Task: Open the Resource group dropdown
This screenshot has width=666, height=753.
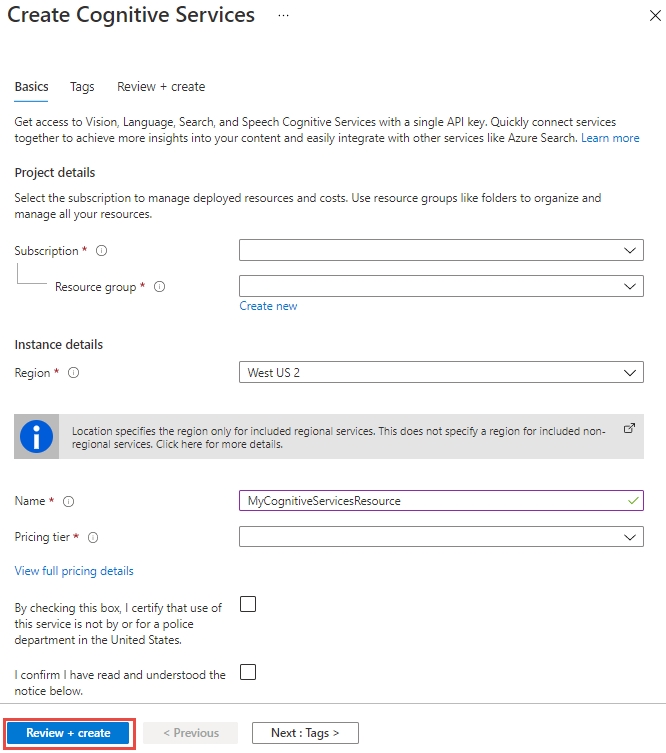Action: [x=441, y=286]
